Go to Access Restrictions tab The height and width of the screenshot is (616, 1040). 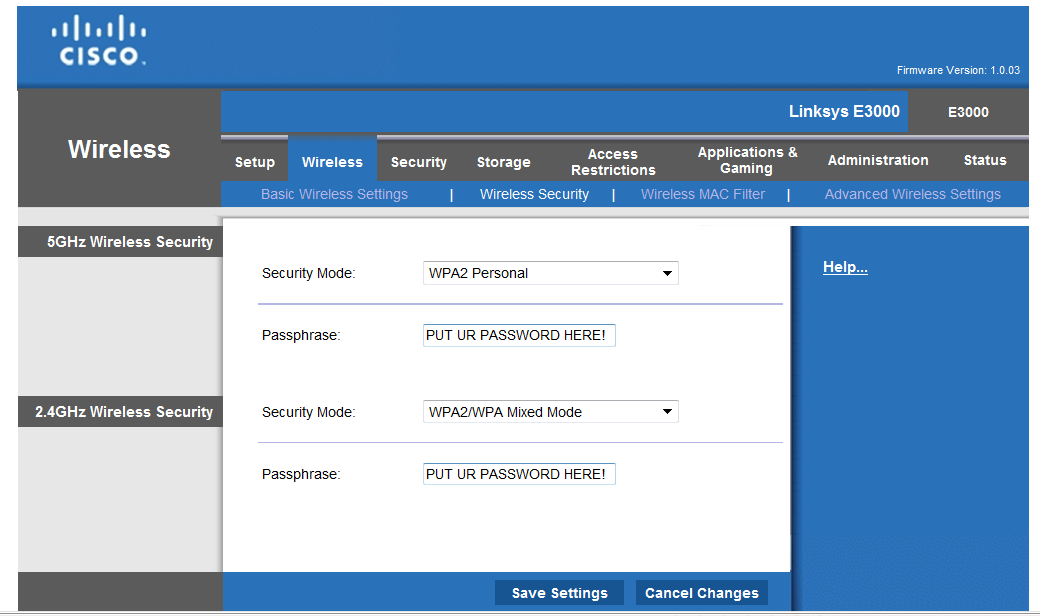[613, 162]
